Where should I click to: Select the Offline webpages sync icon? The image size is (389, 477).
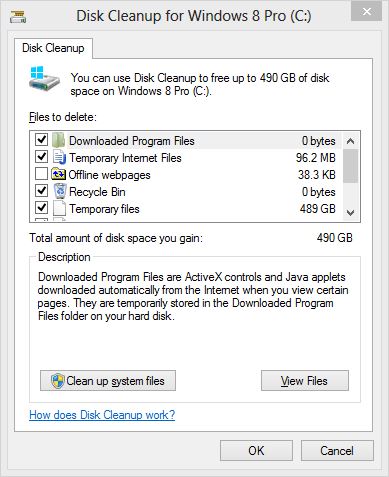click(x=58, y=174)
